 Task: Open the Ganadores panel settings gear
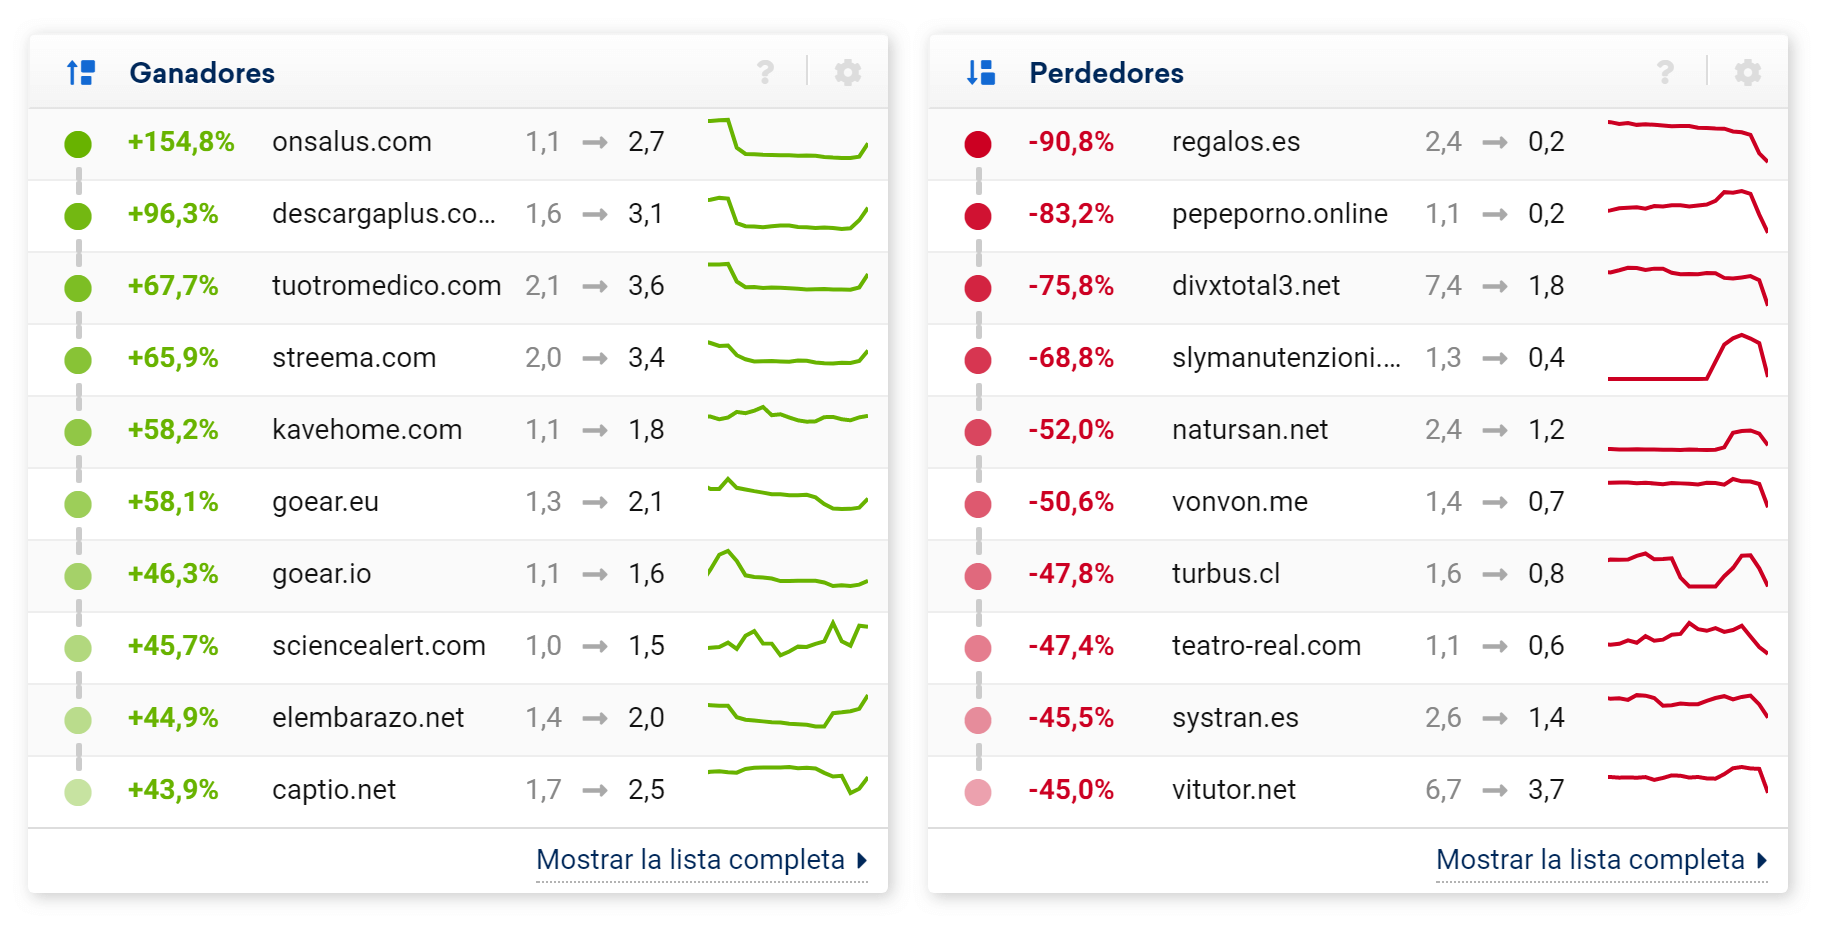coord(848,72)
